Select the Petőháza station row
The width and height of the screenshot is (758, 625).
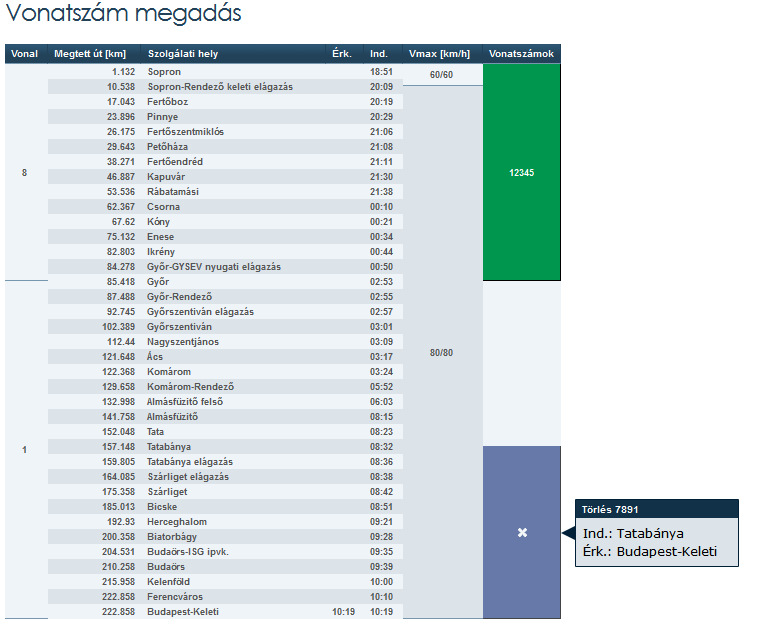(x=225, y=146)
